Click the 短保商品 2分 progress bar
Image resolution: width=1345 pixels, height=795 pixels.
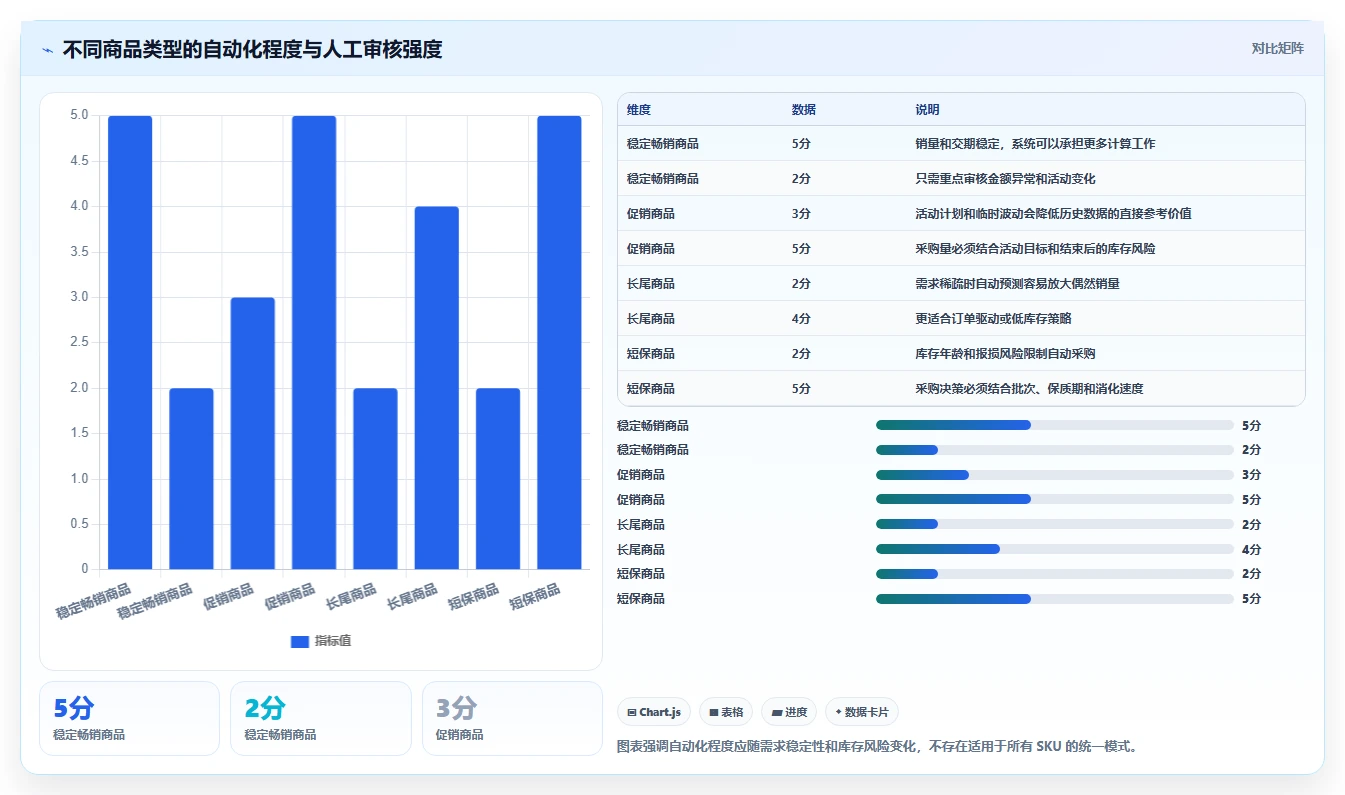pyautogui.click(x=1055, y=574)
